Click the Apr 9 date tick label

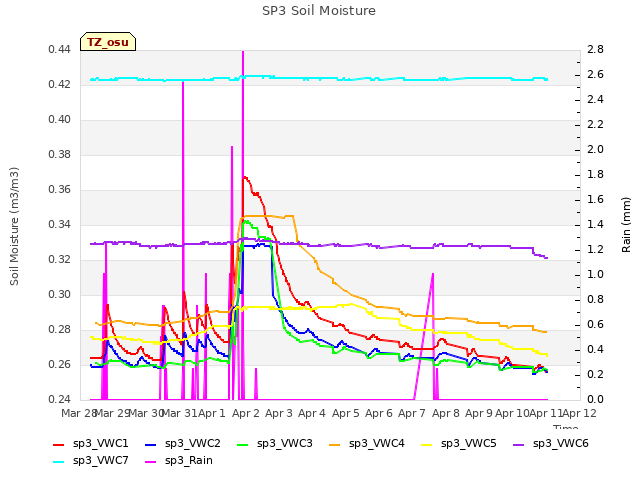[x=479, y=413]
